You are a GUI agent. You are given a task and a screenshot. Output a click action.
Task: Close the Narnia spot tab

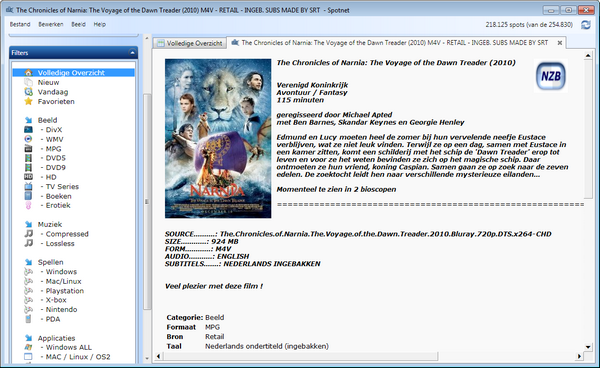(559, 43)
